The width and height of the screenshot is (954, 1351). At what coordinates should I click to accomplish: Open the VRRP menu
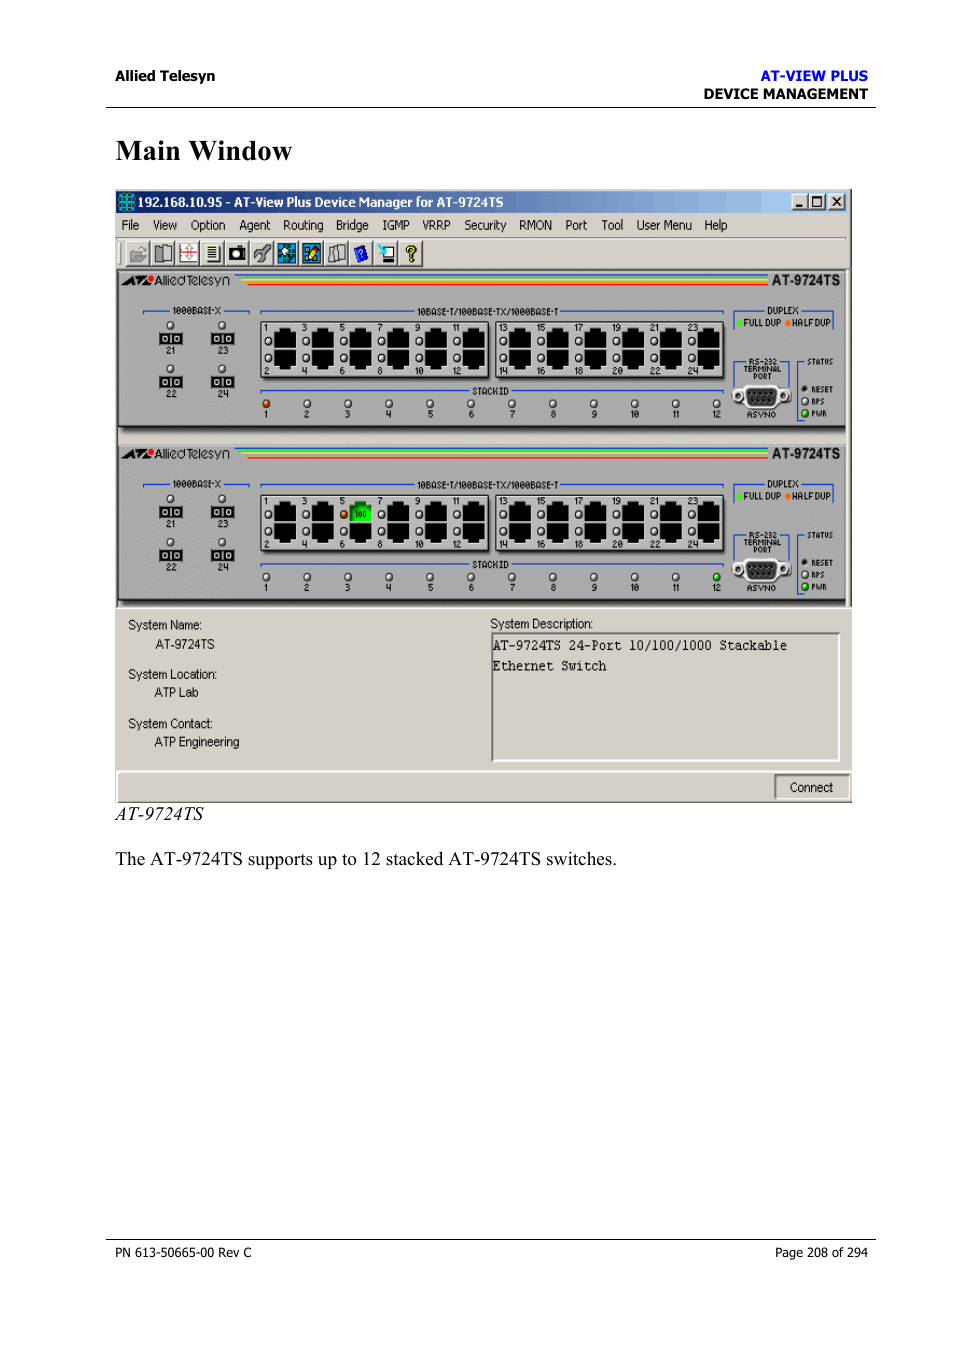click(436, 226)
